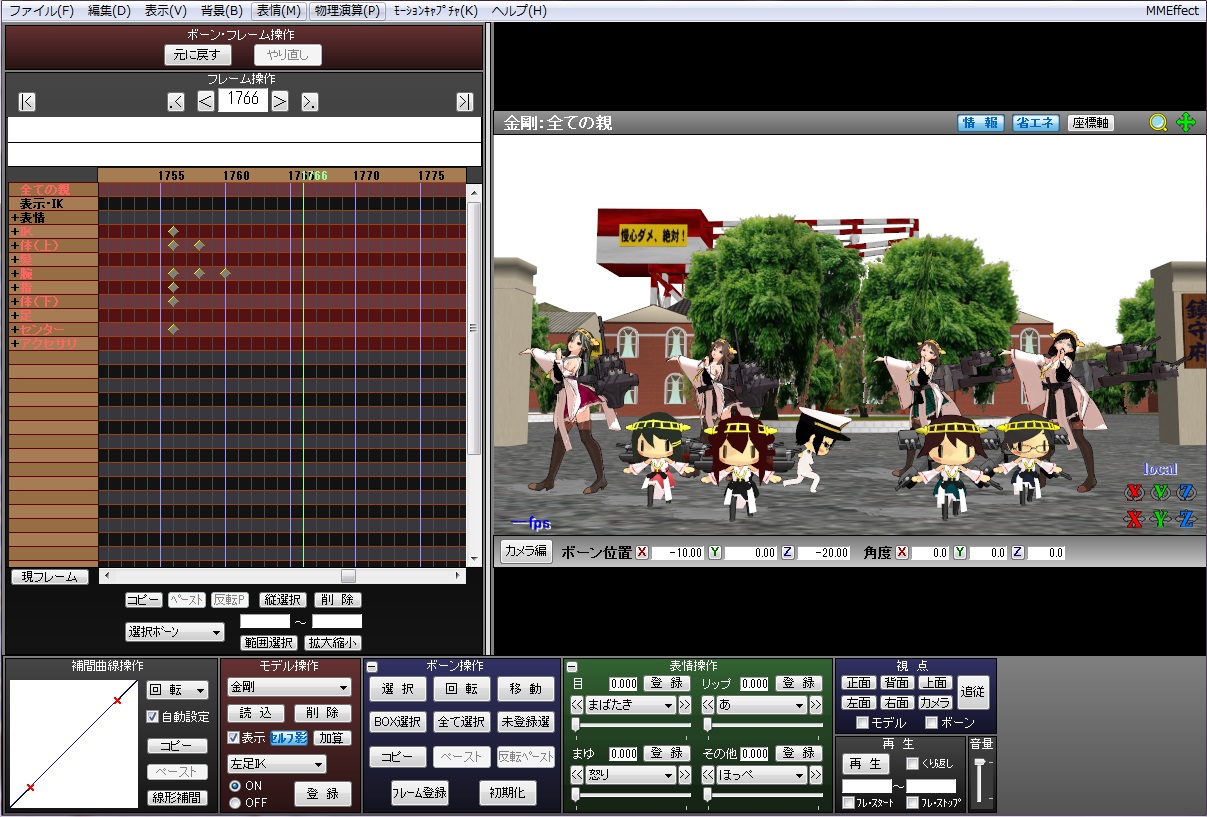Expand the 表情 timeline row

(x=15, y=218)
